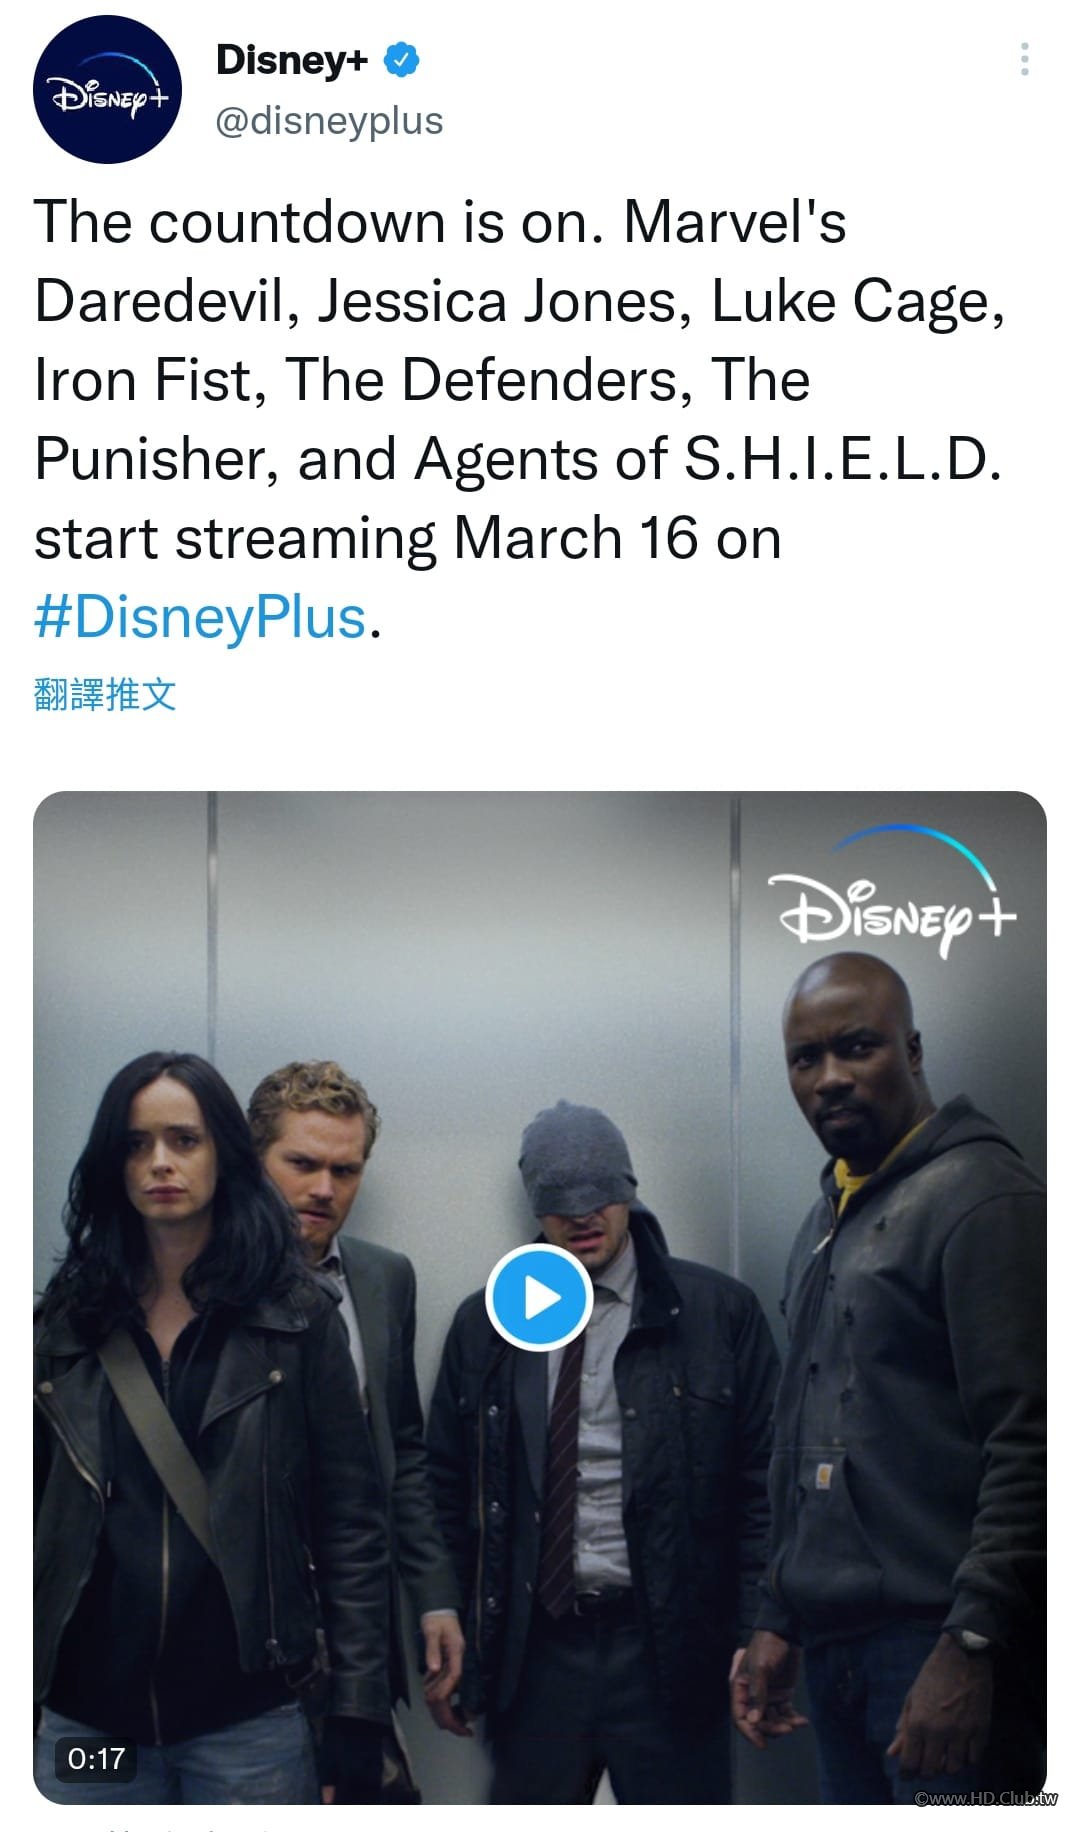
Task: Click the tweet body text to open the tweet
Action: pos(520,419)
